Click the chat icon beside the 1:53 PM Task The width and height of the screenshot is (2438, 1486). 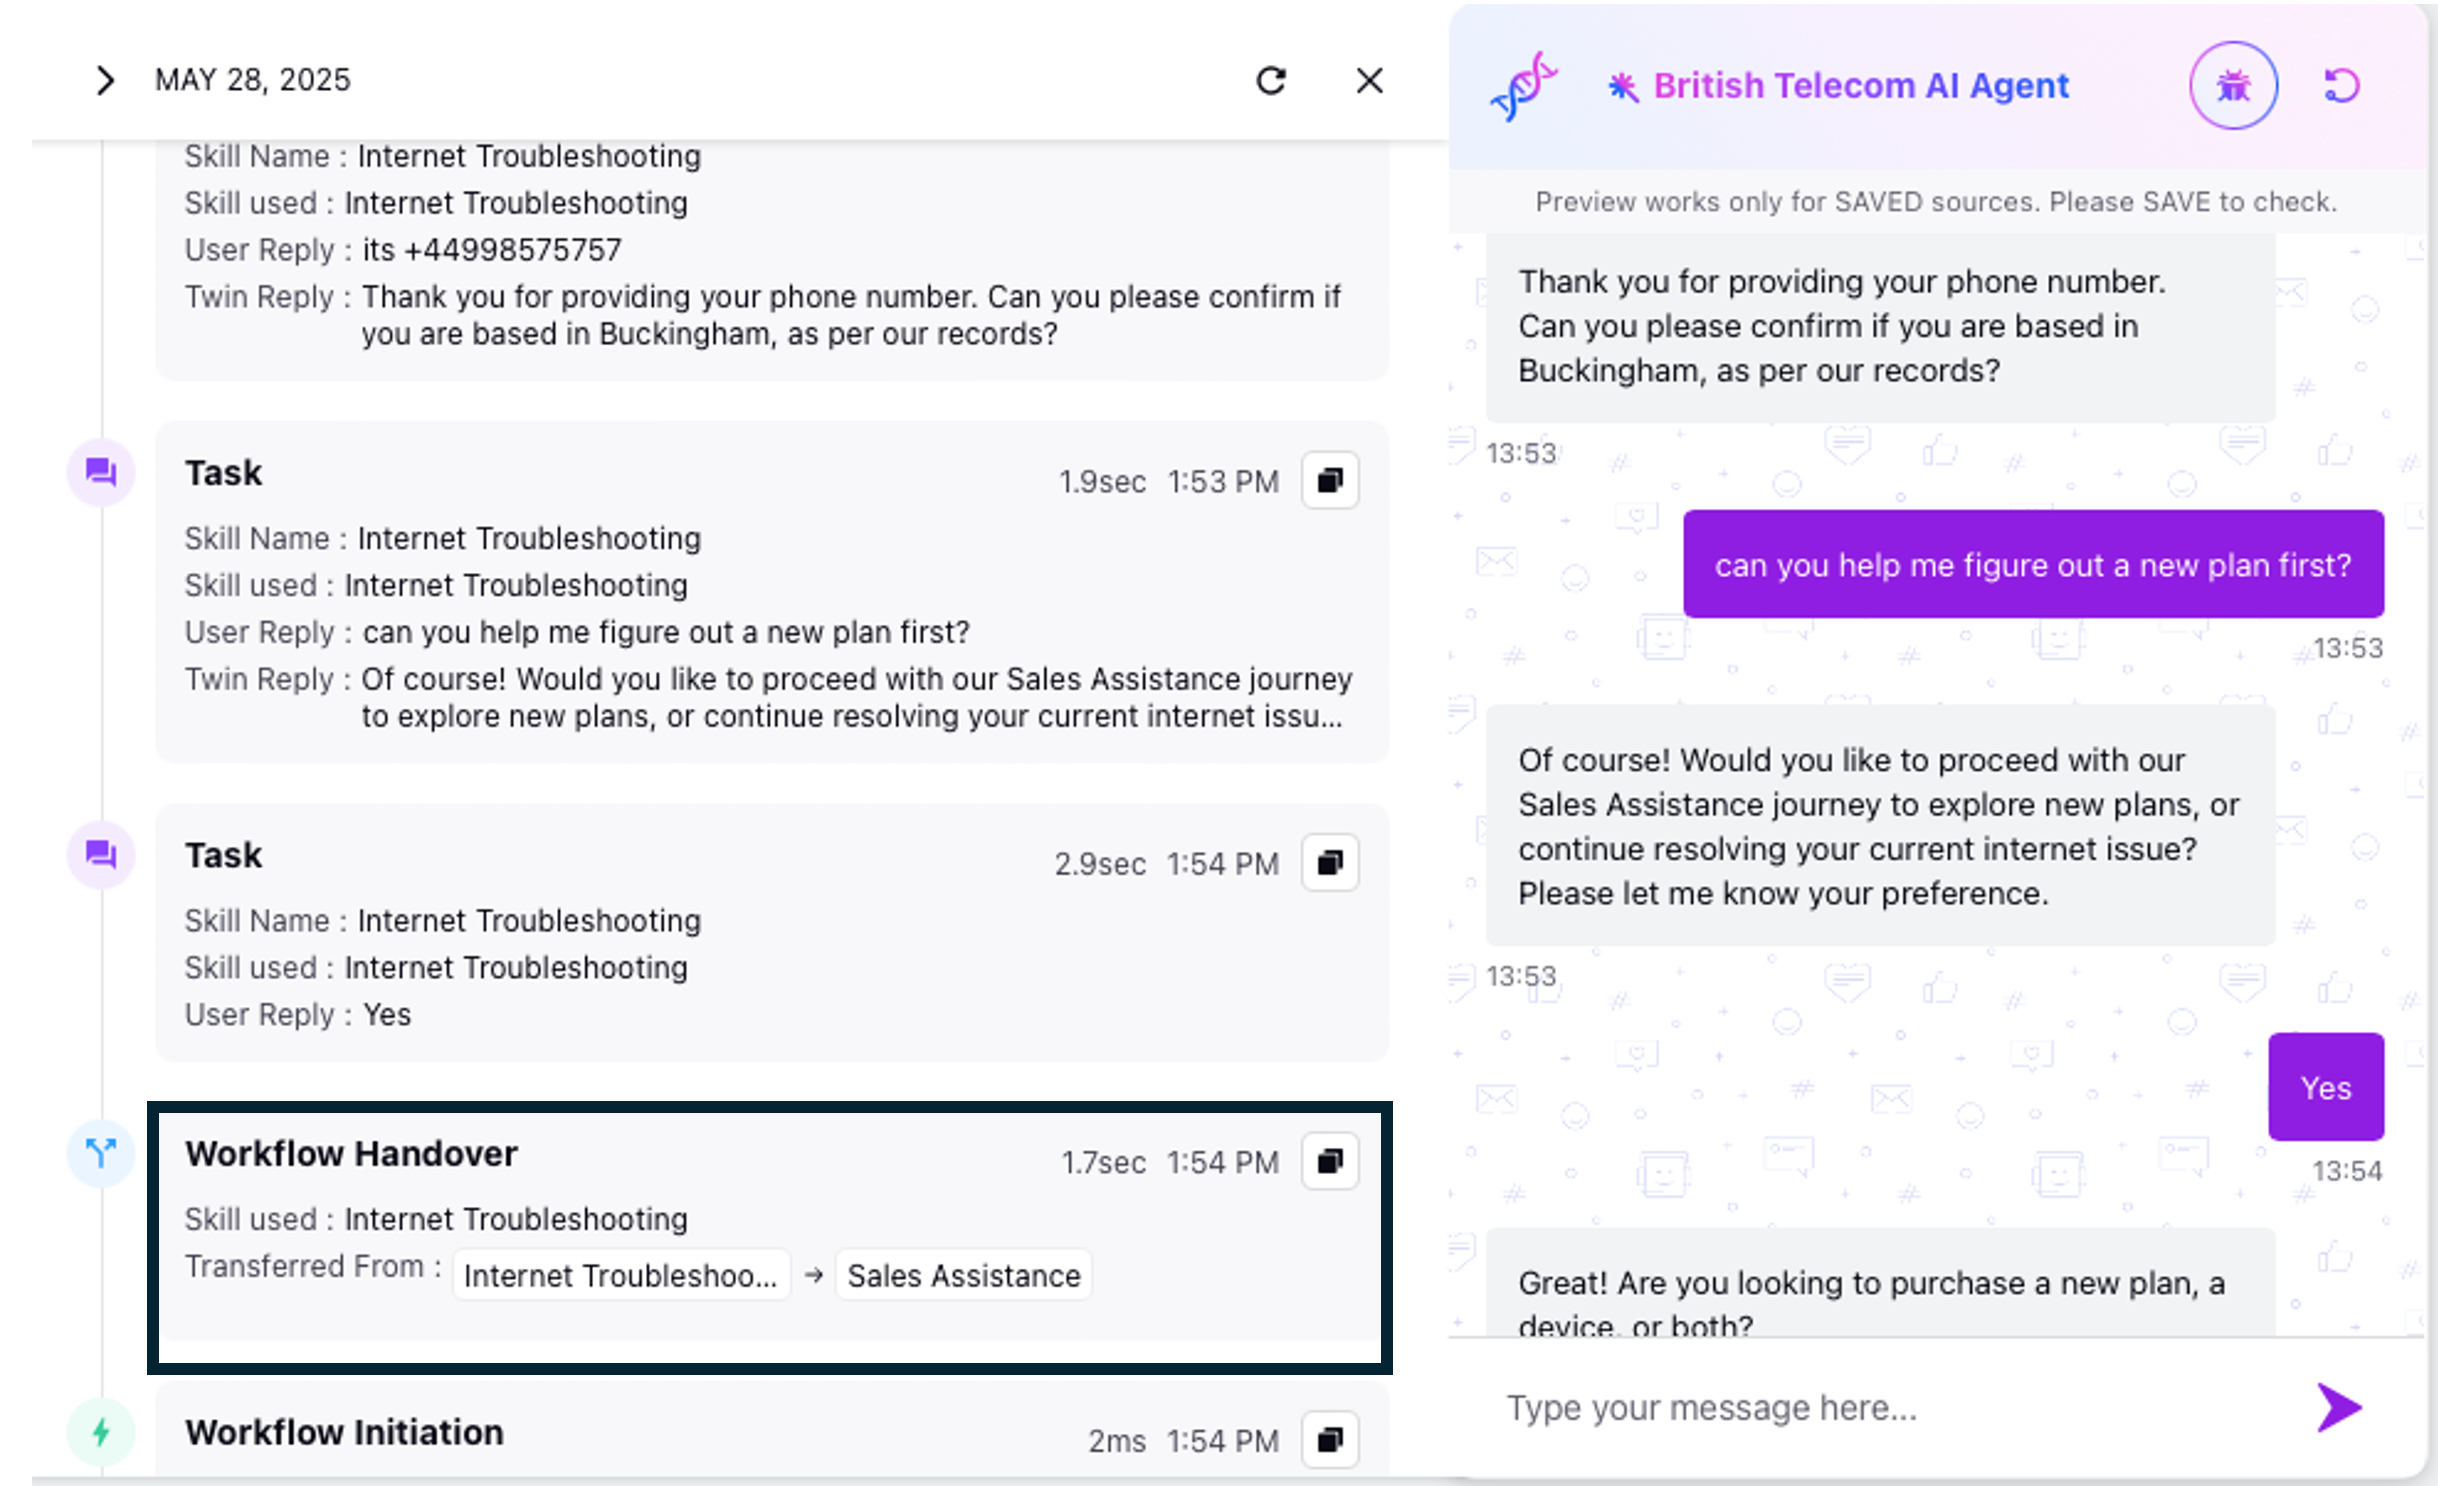101,472
